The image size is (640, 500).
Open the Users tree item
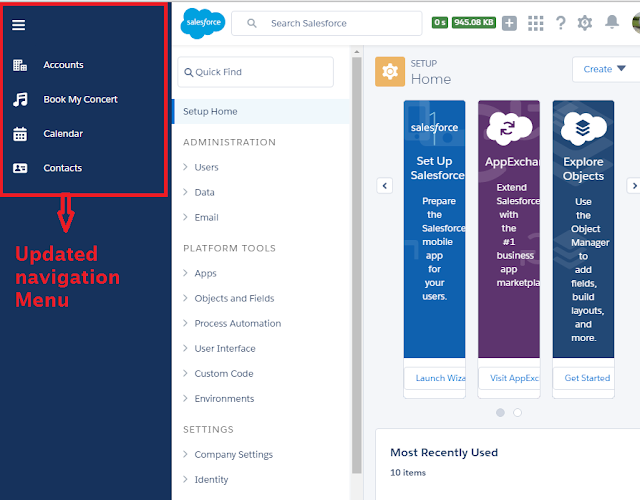[206, 167]
